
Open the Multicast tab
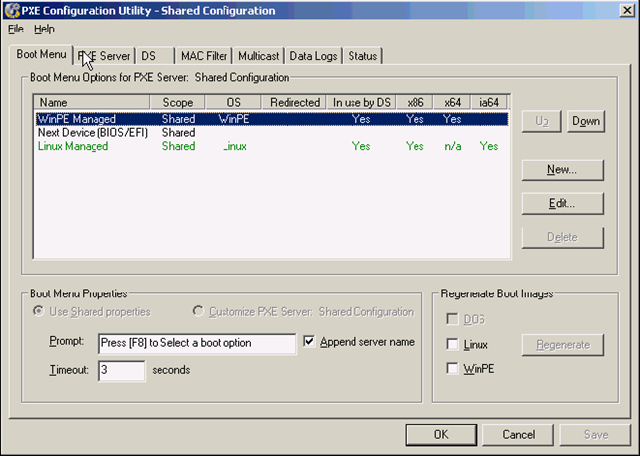click(259, 56)
